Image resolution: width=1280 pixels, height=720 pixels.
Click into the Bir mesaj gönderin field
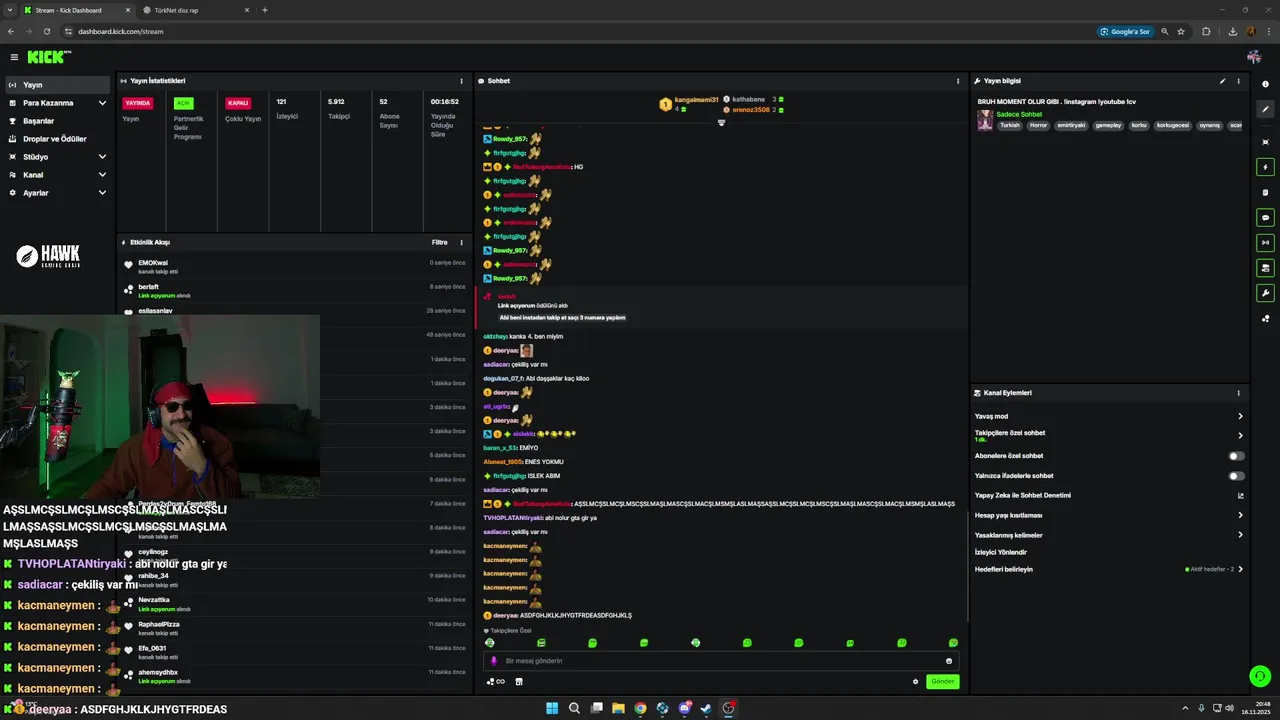click(x=720, y=661)
